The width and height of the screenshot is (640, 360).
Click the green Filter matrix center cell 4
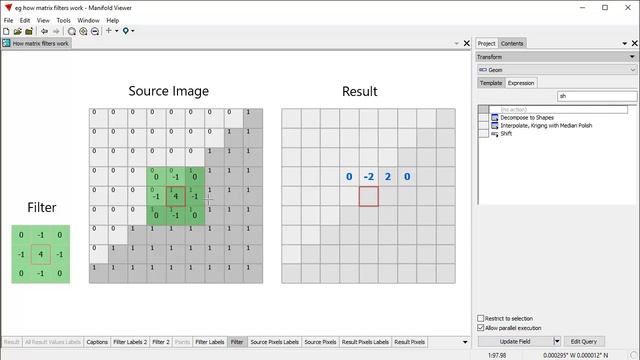point(40,254)
